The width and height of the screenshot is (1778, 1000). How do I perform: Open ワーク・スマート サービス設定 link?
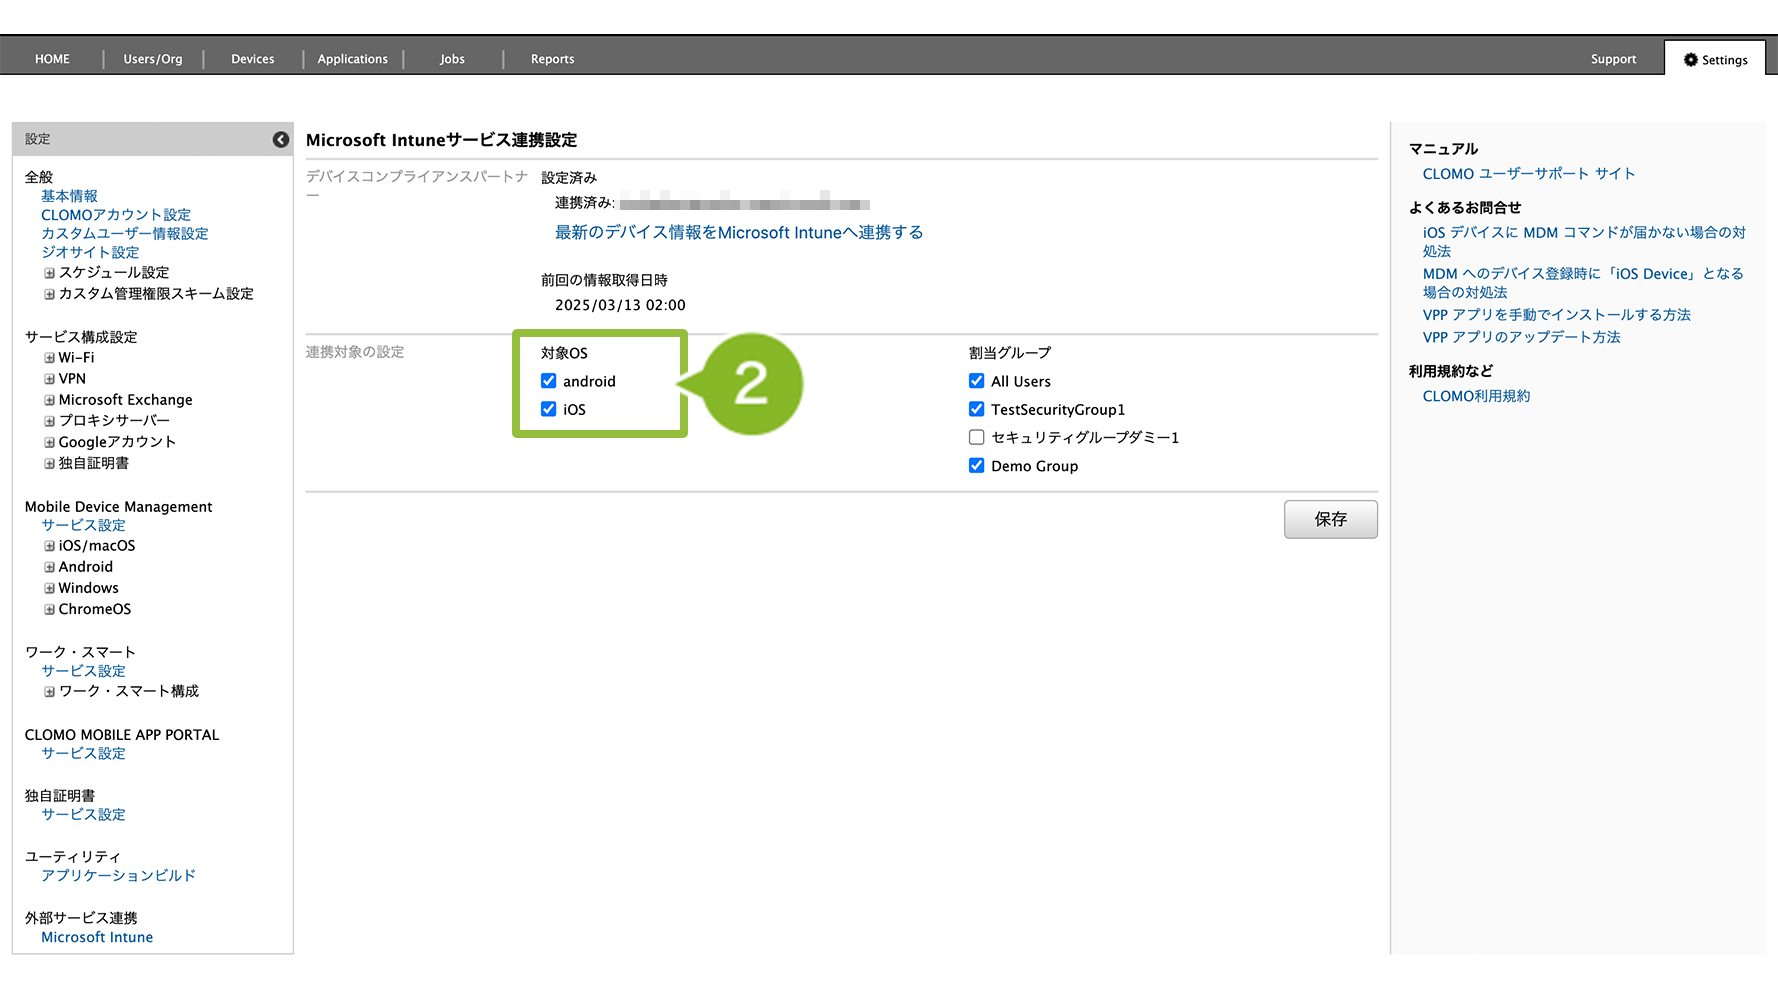pos(83,671)
